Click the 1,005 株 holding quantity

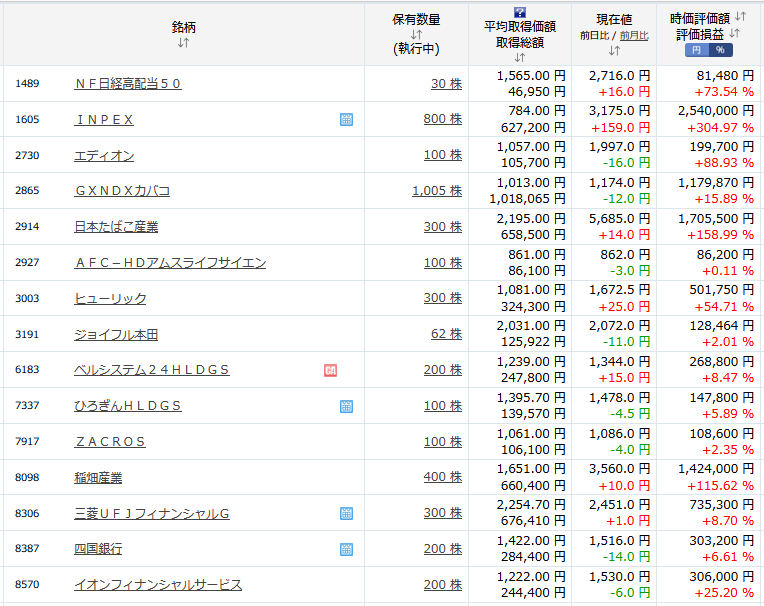(437, 191)
